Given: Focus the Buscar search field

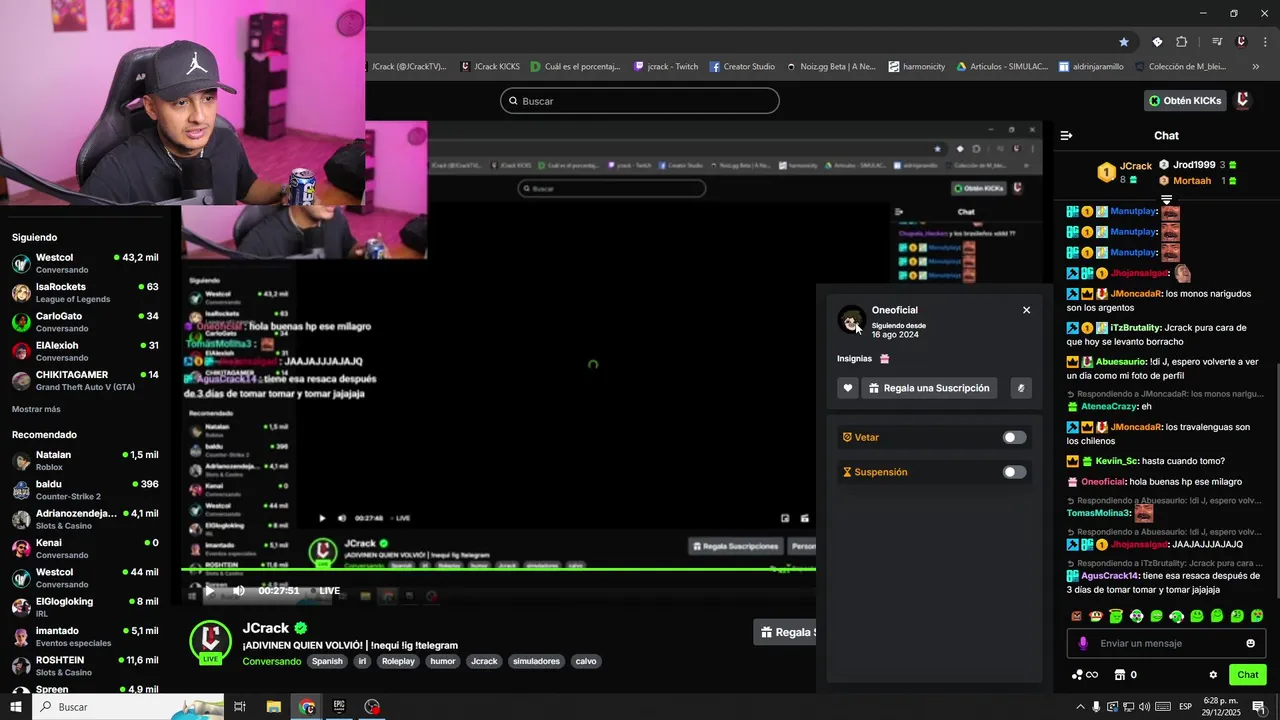Looking at the screenshot, I should click(640, 101).
